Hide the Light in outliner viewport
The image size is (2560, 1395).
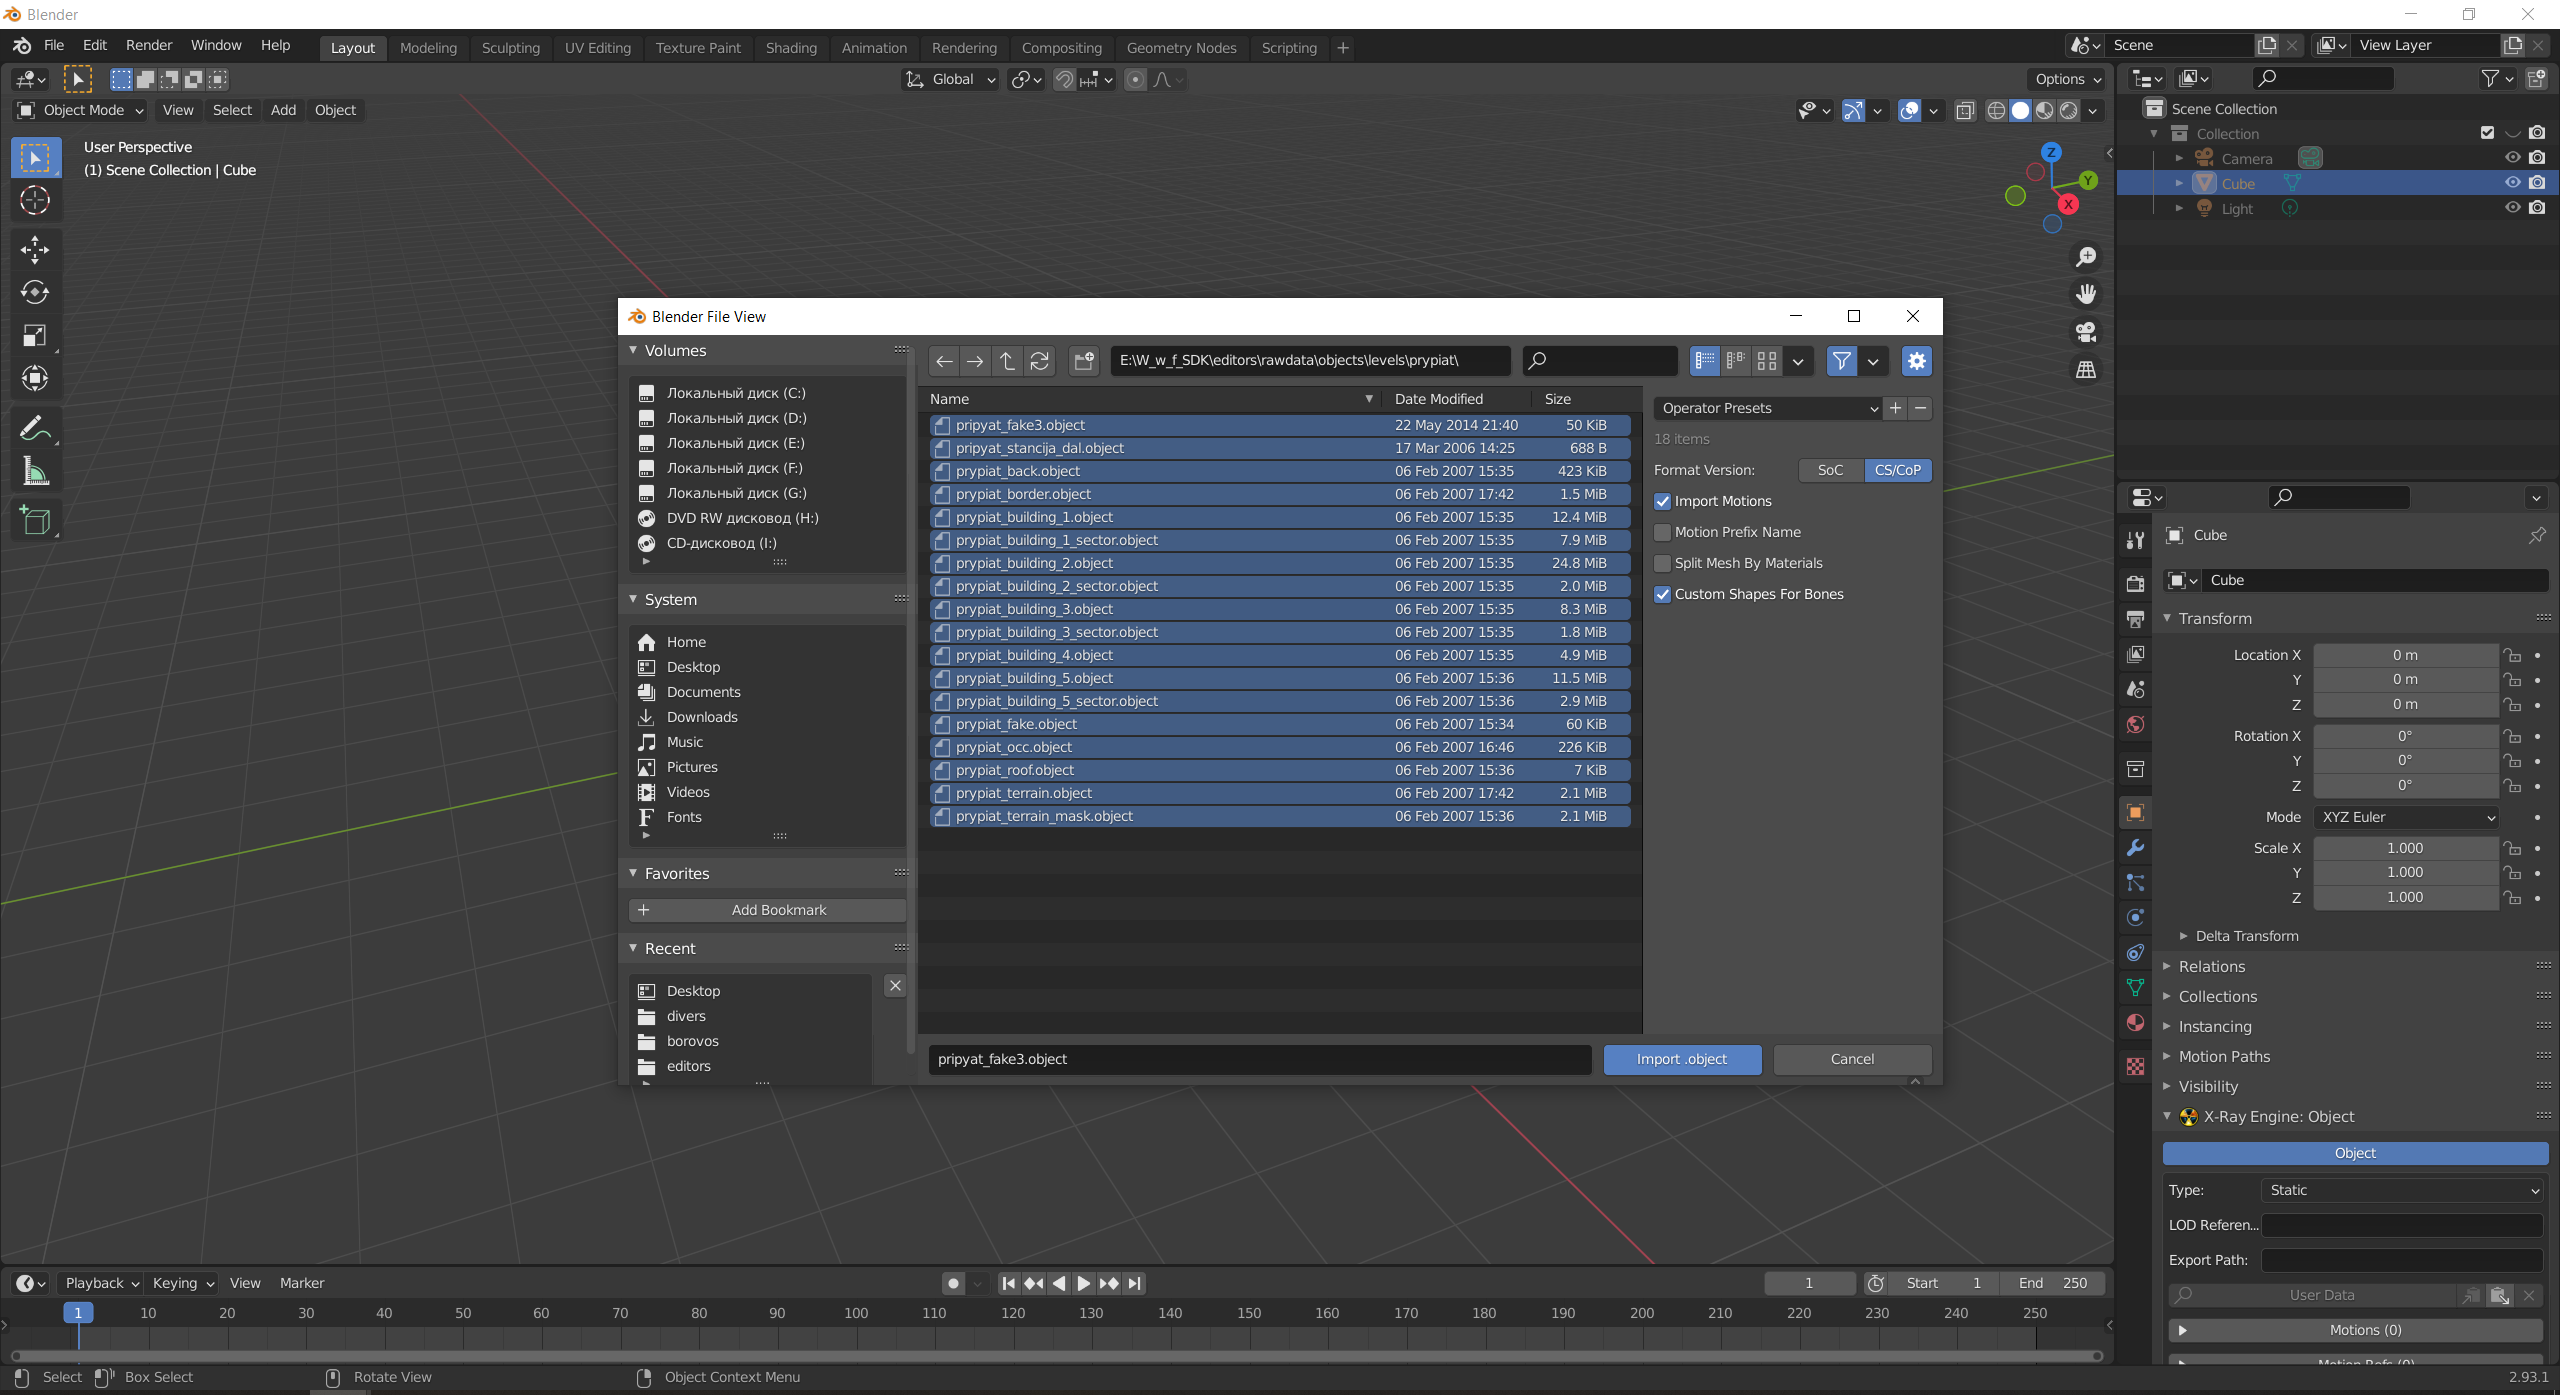2512,208
